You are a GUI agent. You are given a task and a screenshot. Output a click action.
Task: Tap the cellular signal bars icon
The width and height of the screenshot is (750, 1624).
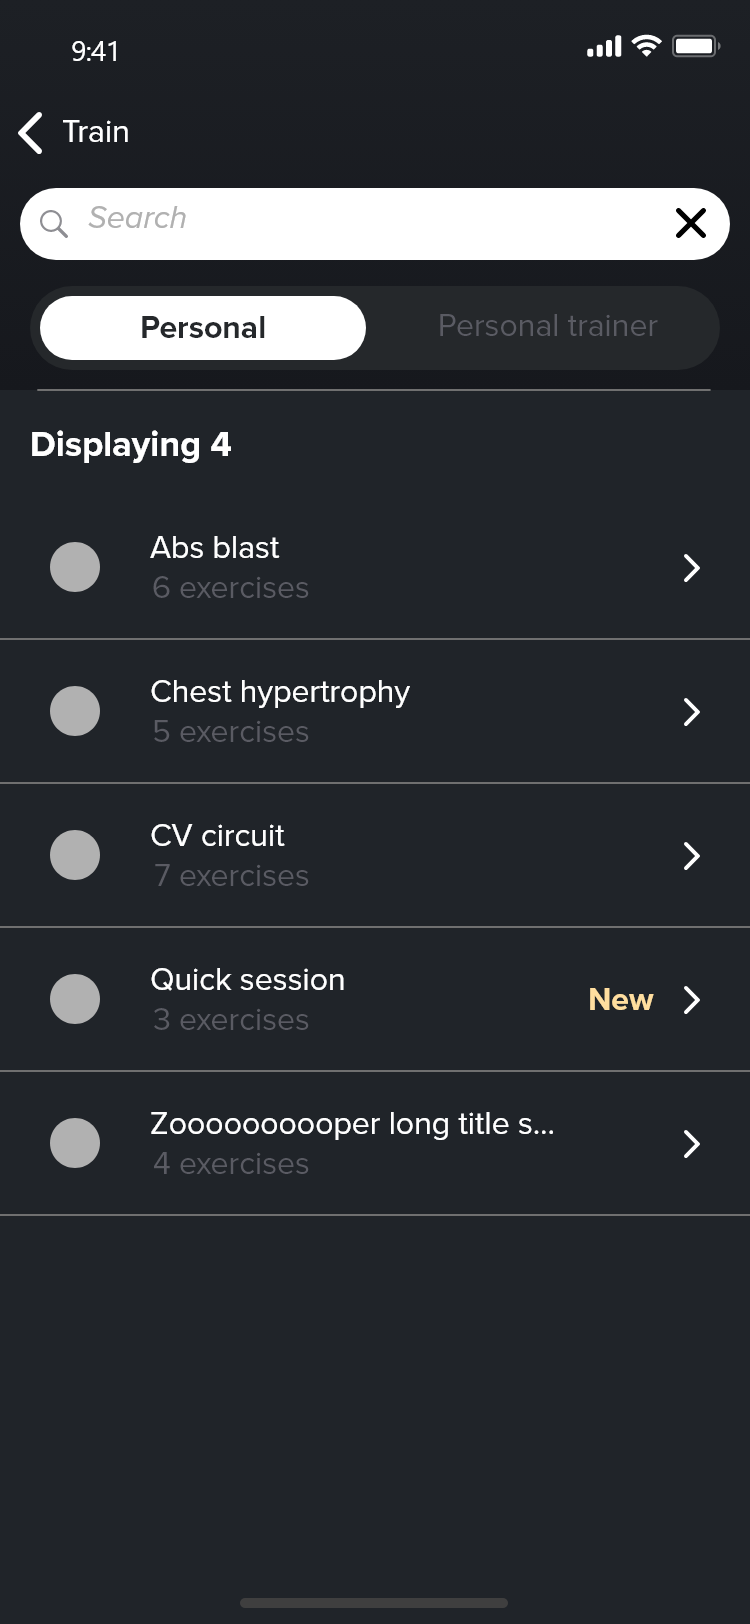(604, 46)
